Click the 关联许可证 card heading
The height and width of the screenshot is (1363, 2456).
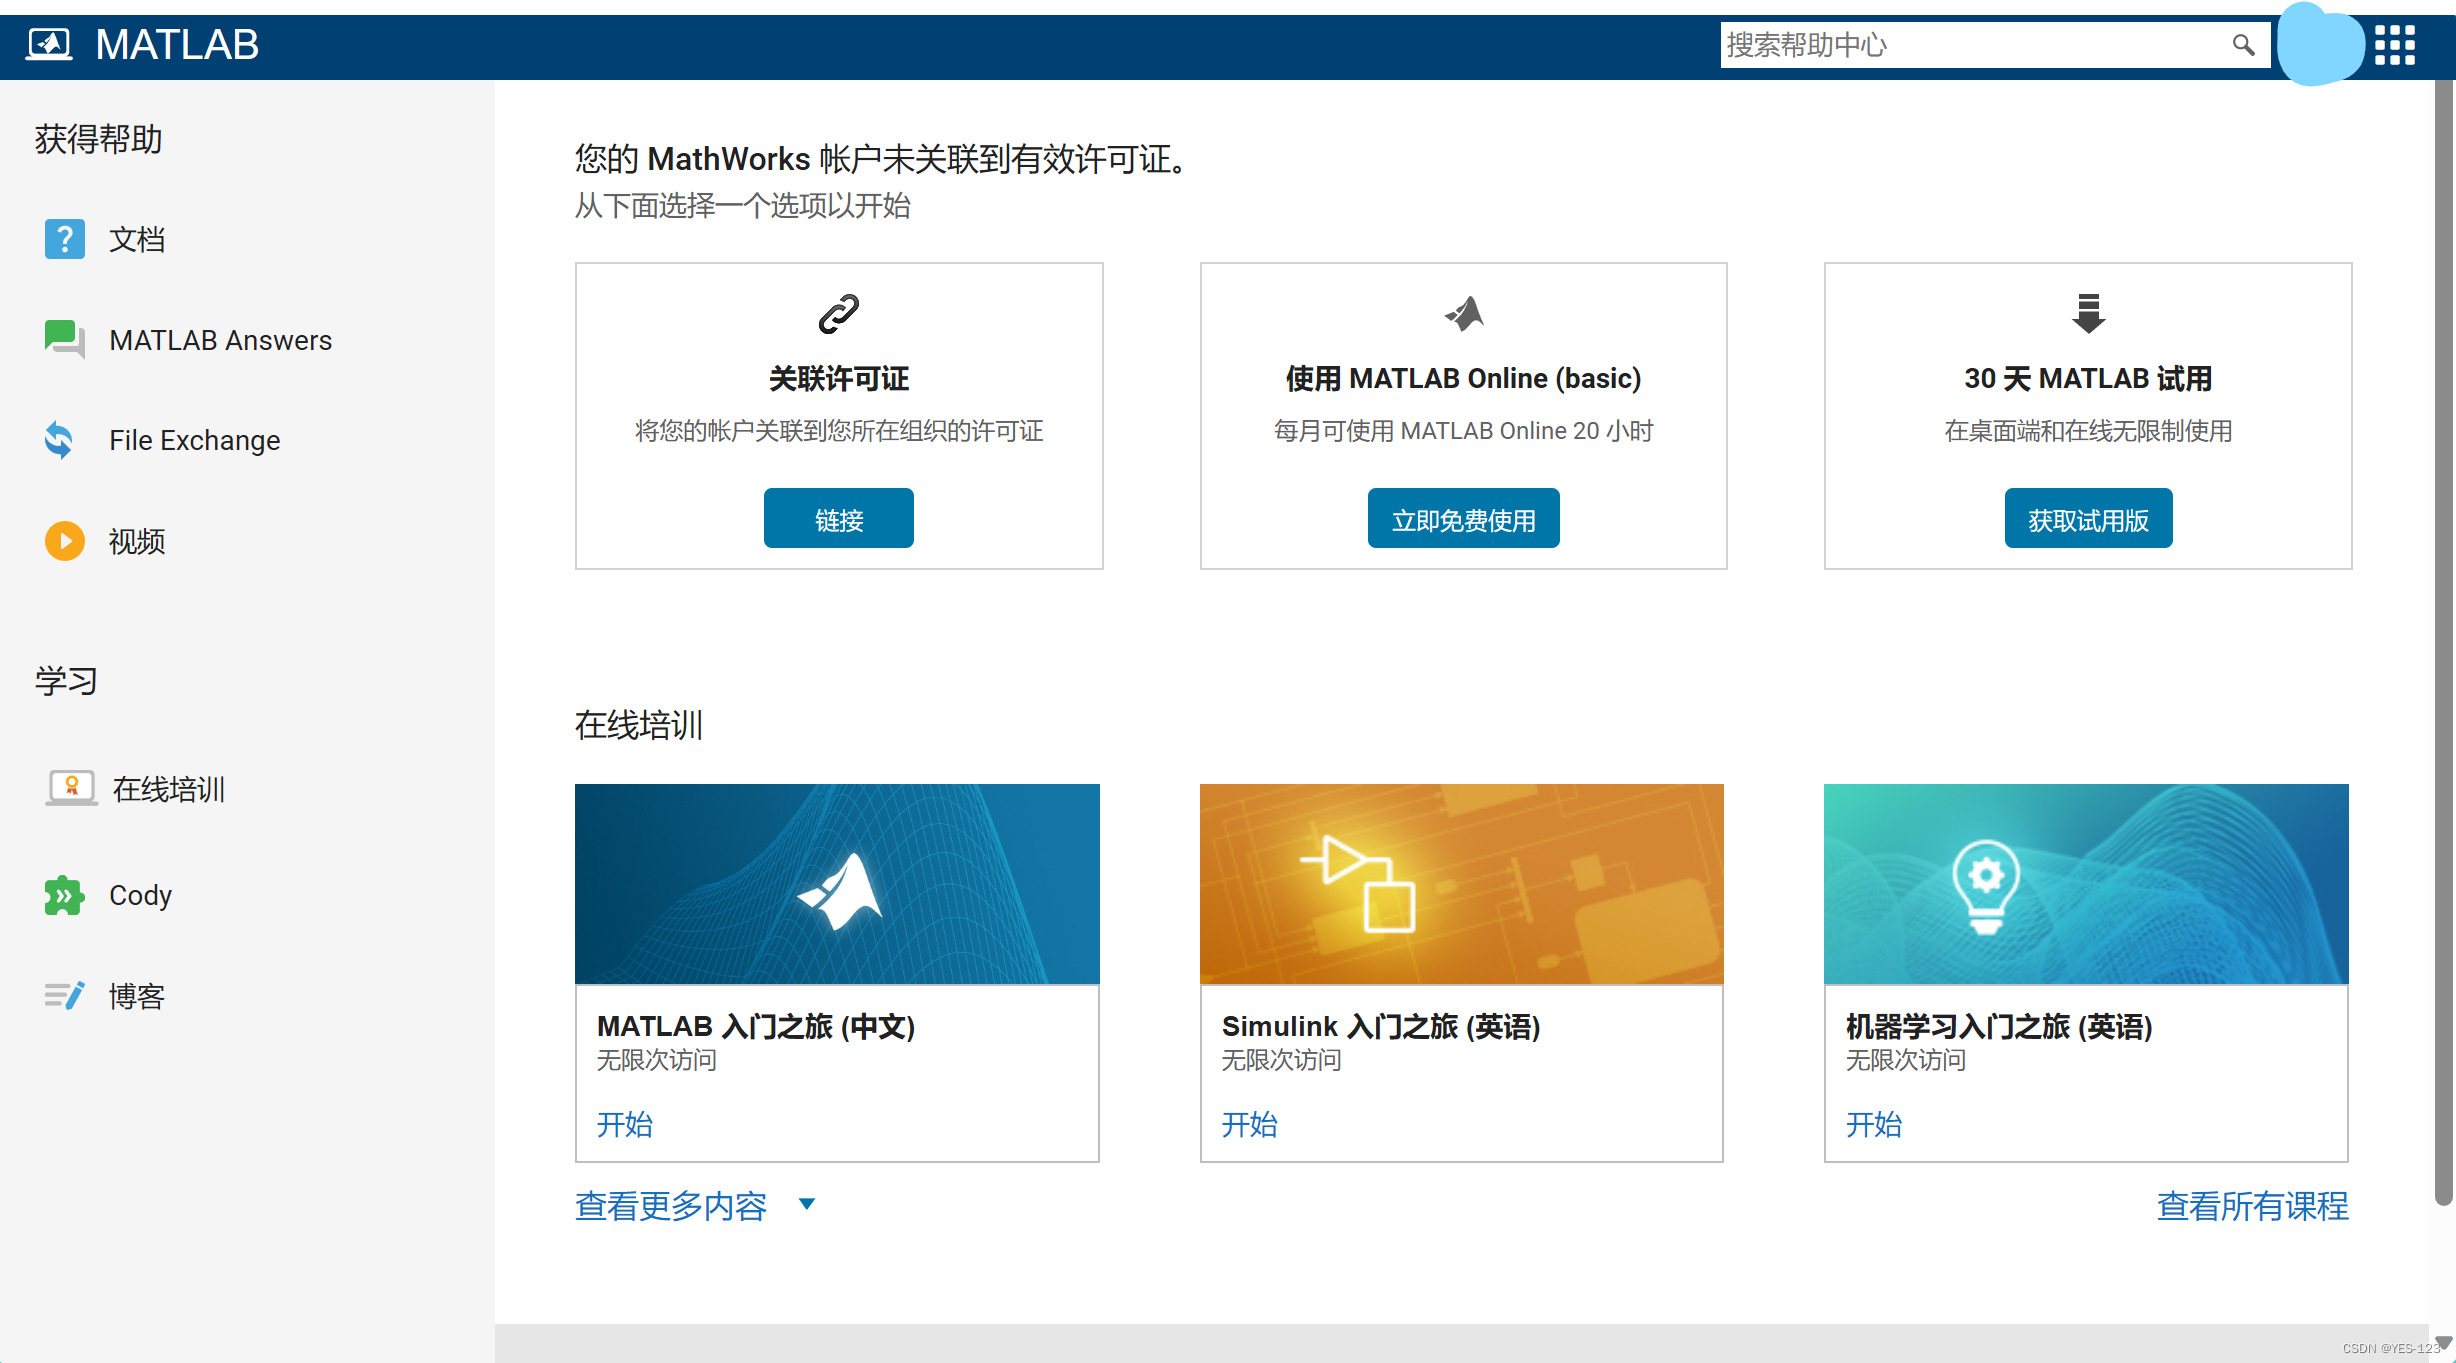pyautogui.click(x=839, y=378)
